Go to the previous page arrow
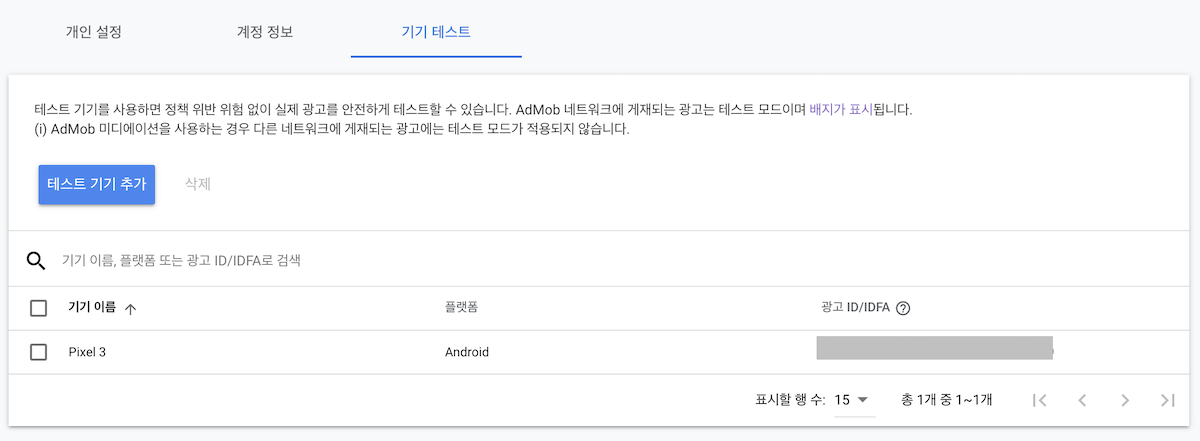 point(1082,400)
